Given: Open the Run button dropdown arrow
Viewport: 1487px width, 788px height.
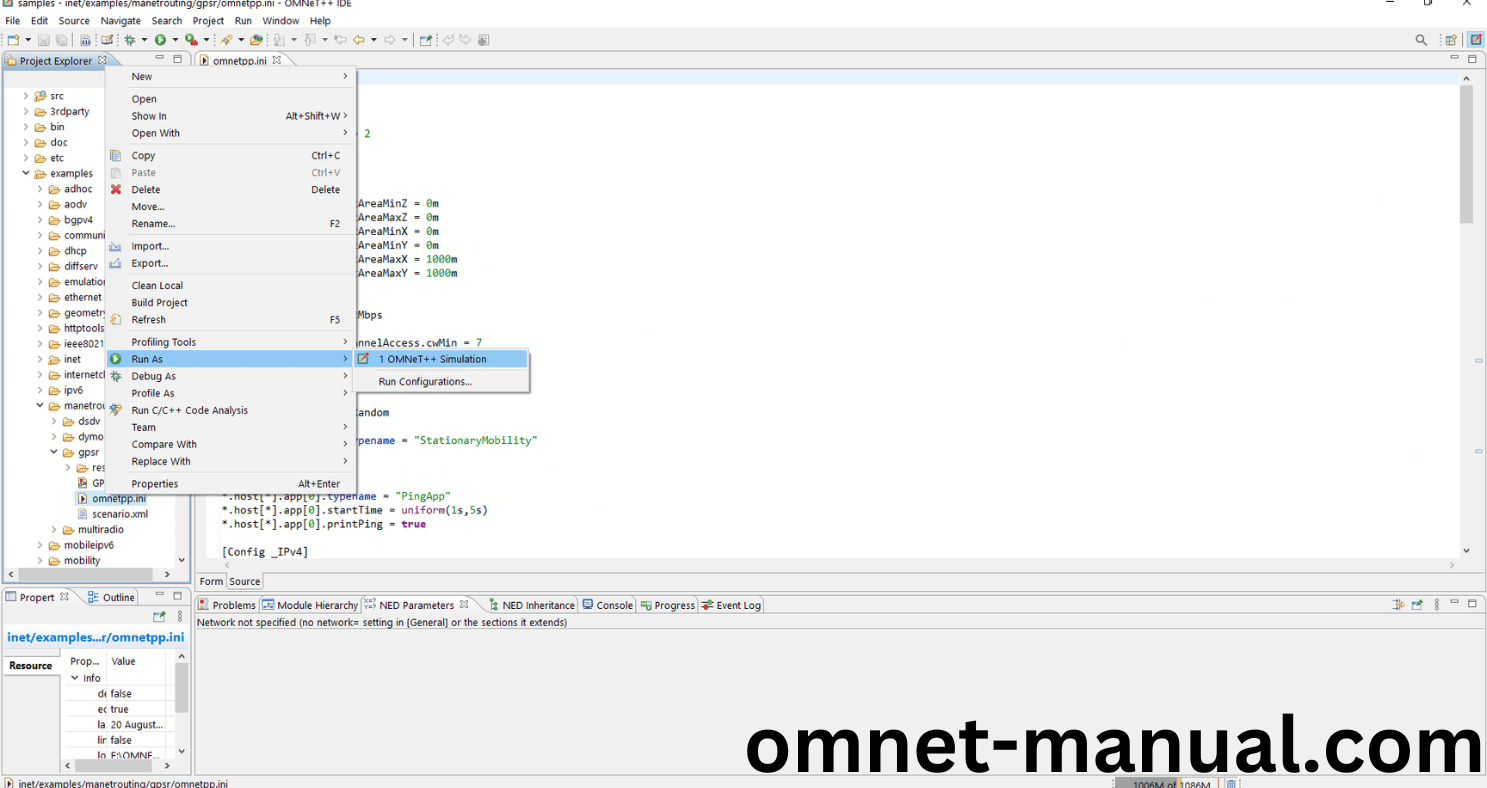Looking at the screenshot, I should pyautogui.click(x=175, y=40).
